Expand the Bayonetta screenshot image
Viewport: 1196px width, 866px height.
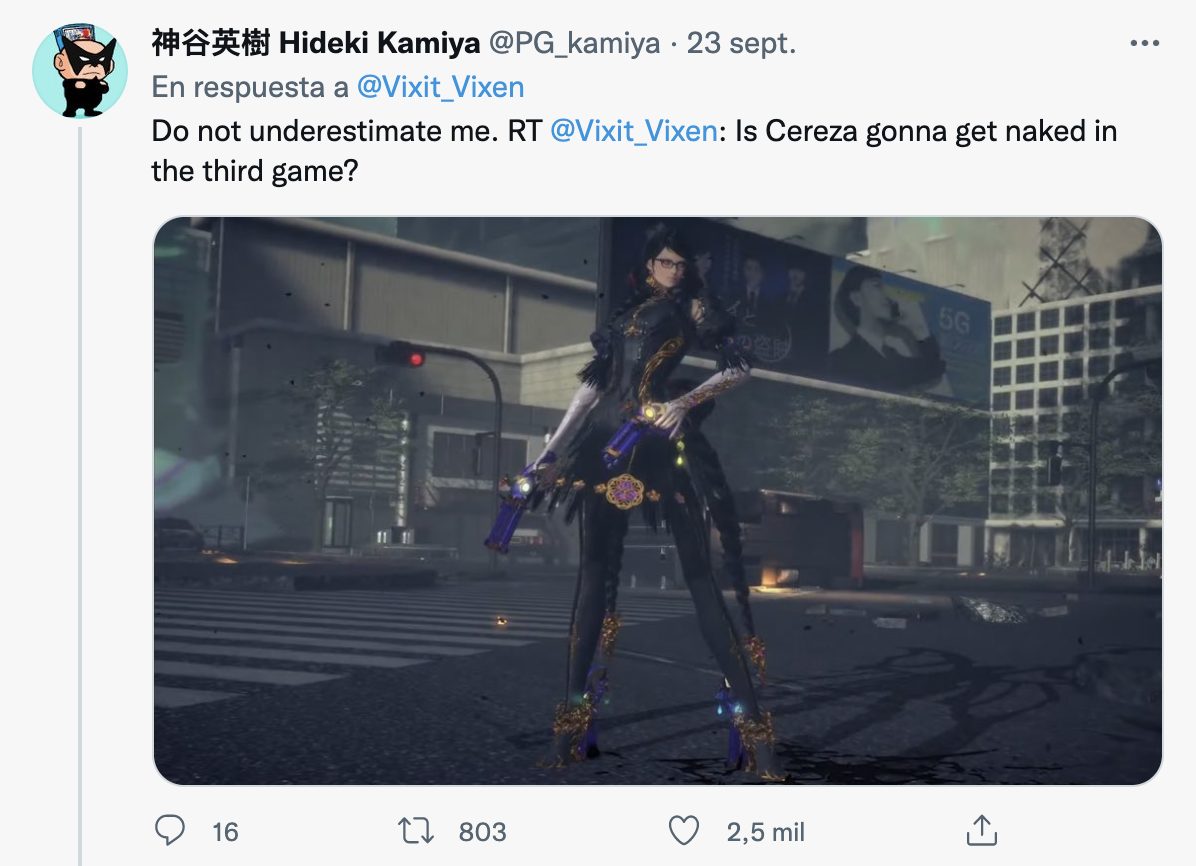click(x=657, y=501)
